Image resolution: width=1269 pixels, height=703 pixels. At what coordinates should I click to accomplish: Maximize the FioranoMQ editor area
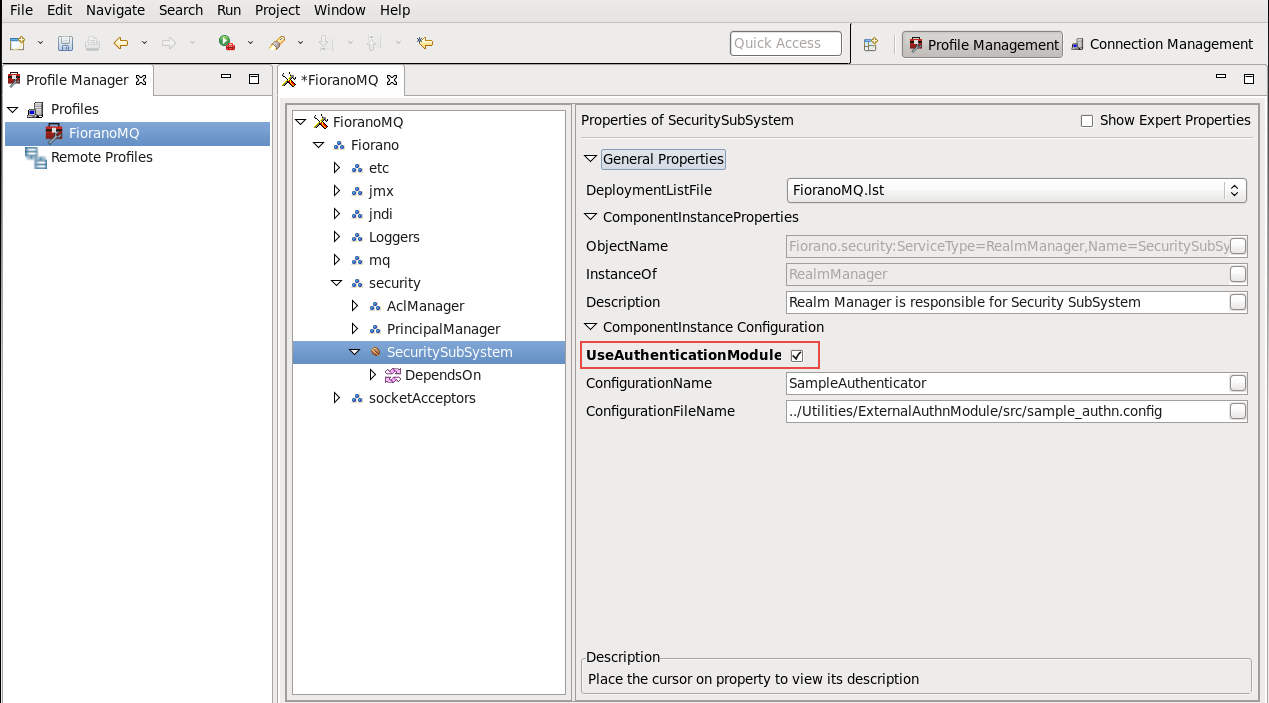(1249, 78)
